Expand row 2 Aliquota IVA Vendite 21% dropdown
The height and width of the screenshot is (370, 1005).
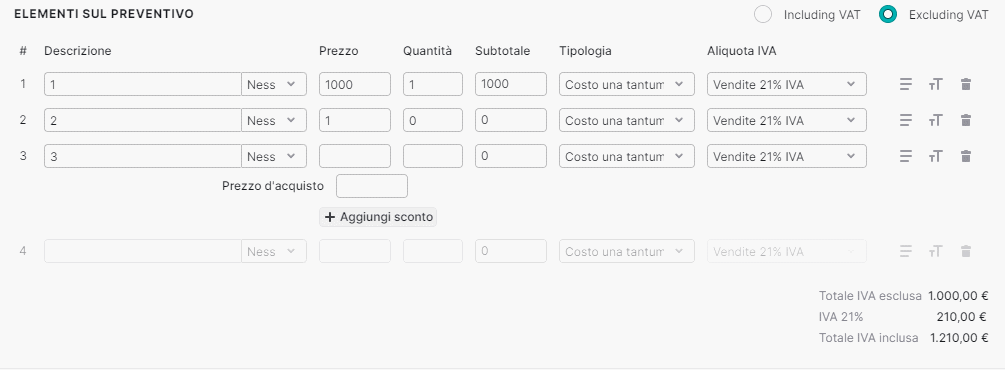[x=786, y=120]
